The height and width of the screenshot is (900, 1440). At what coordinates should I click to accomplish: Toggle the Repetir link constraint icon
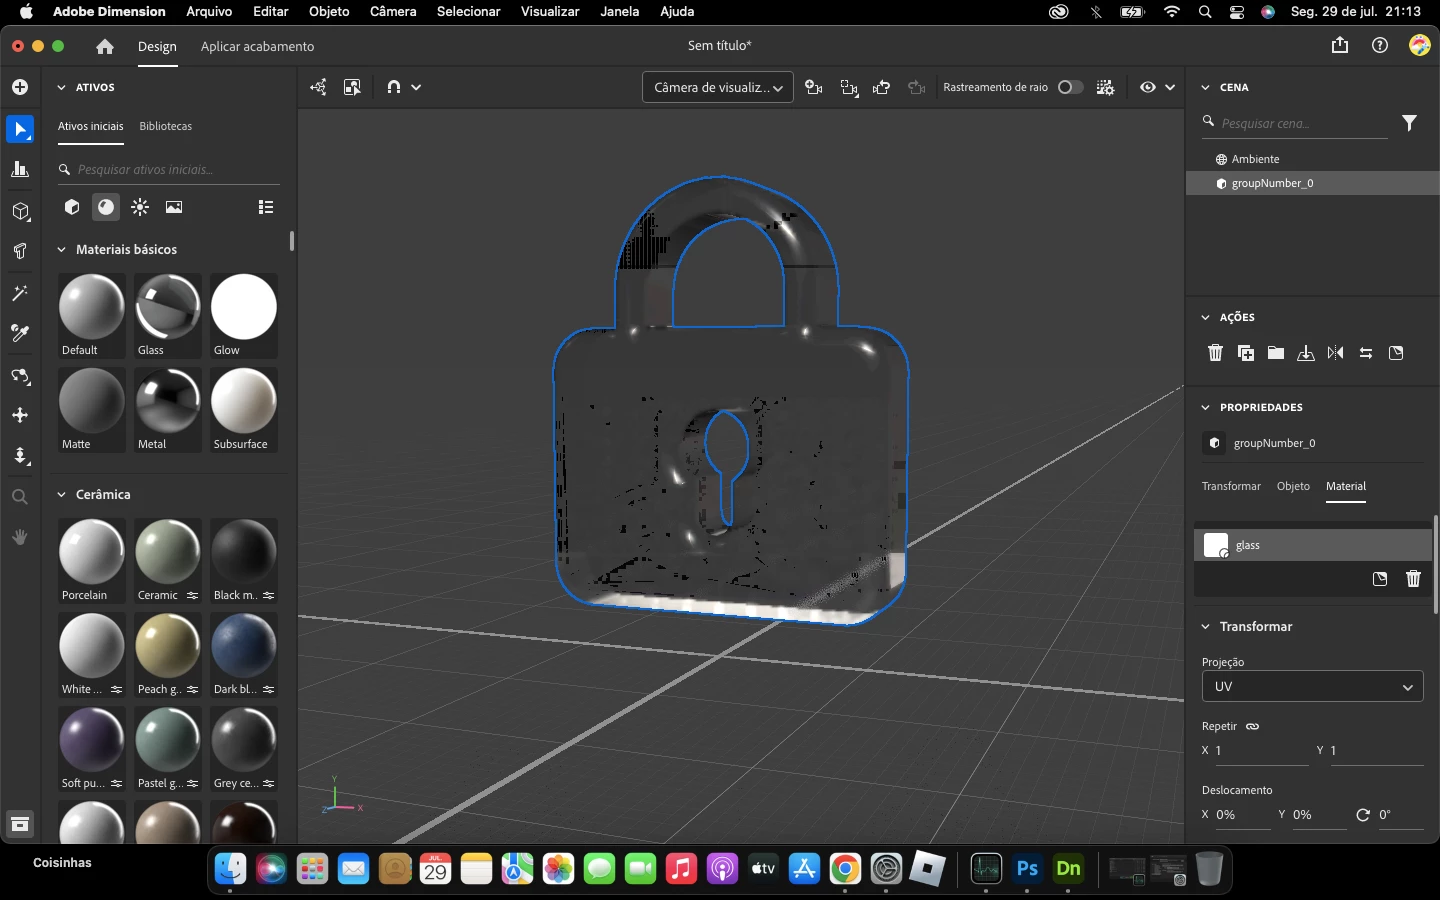coord(1253,726)
